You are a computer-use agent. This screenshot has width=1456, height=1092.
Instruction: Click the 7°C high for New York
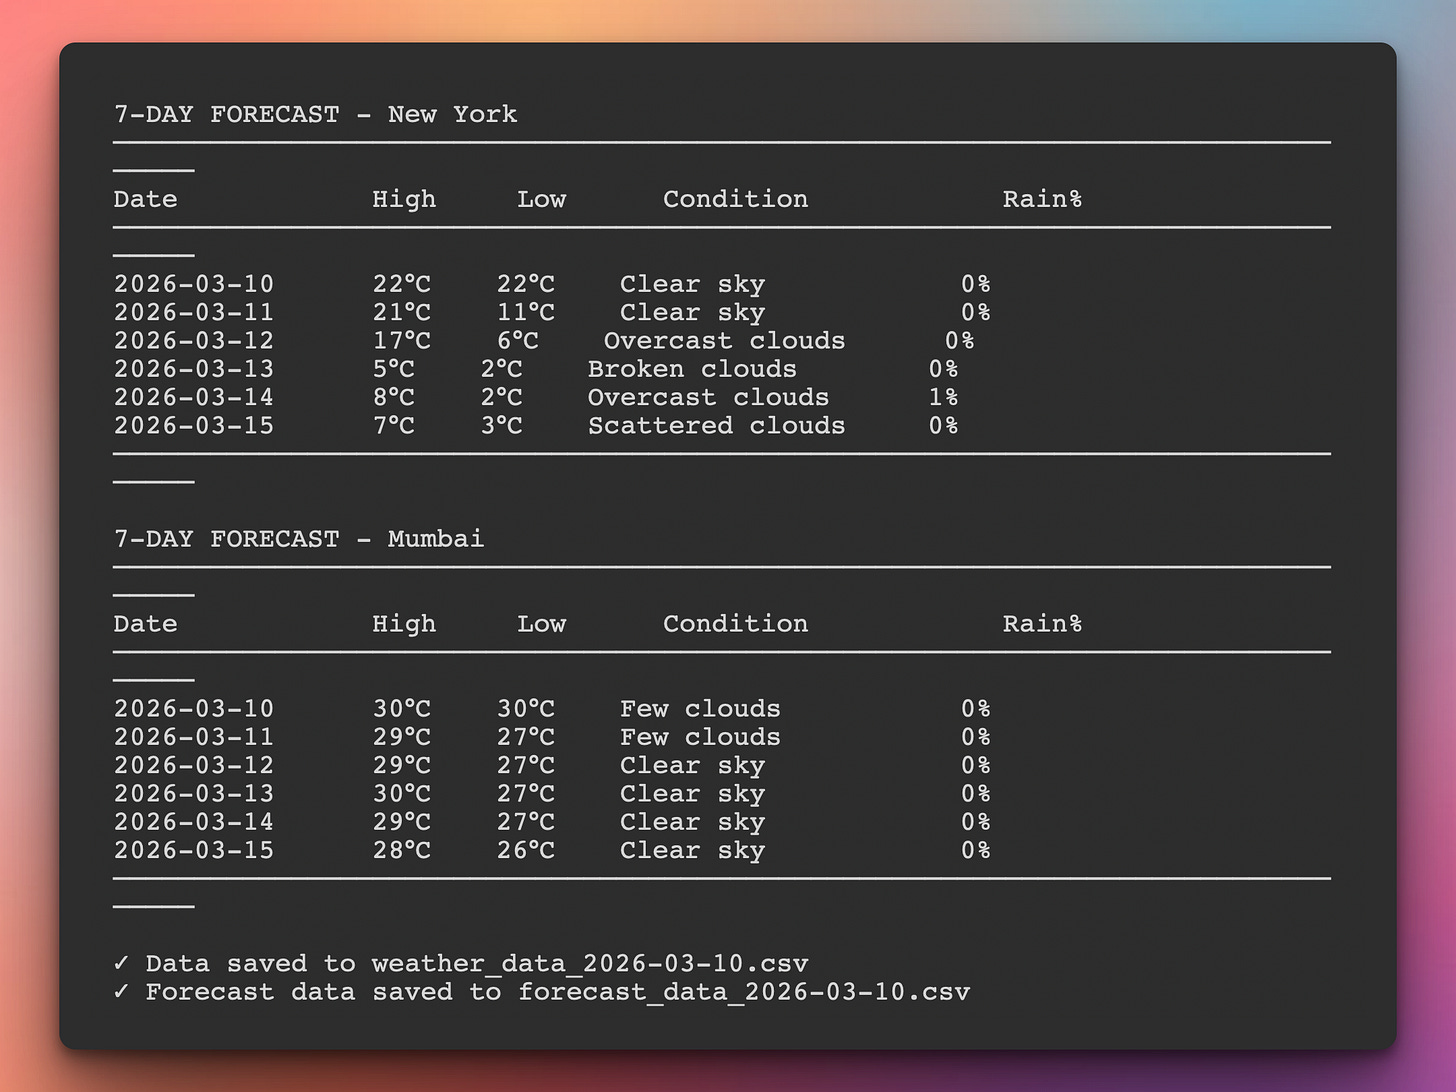click(394, 426)
